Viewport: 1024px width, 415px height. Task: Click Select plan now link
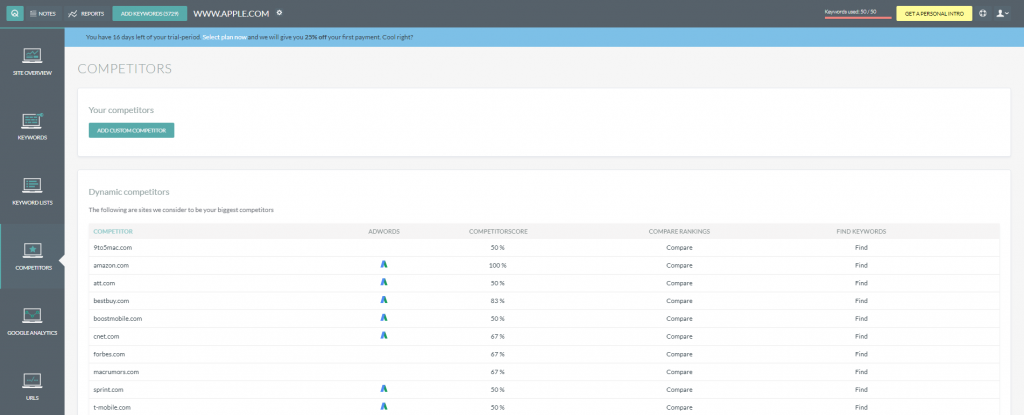tap(224, 37)
